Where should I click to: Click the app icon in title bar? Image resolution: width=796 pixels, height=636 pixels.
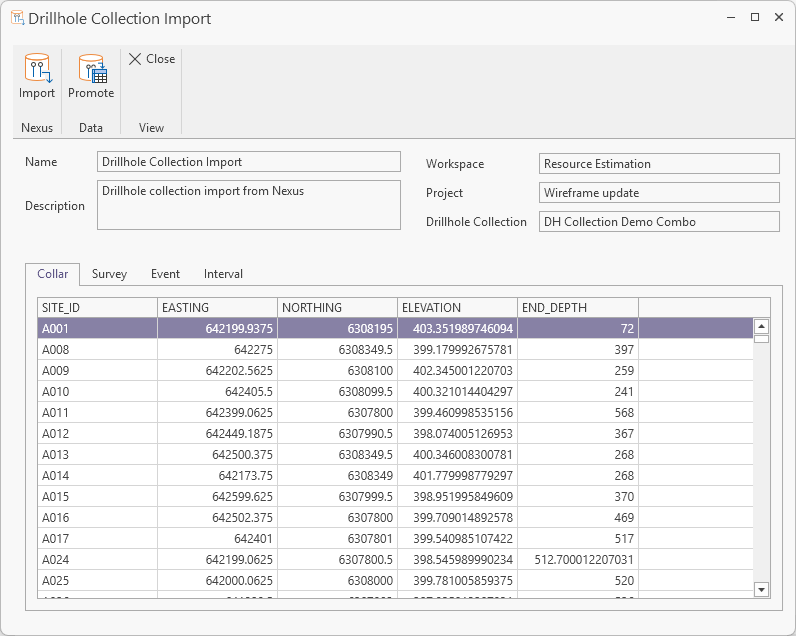16,18
